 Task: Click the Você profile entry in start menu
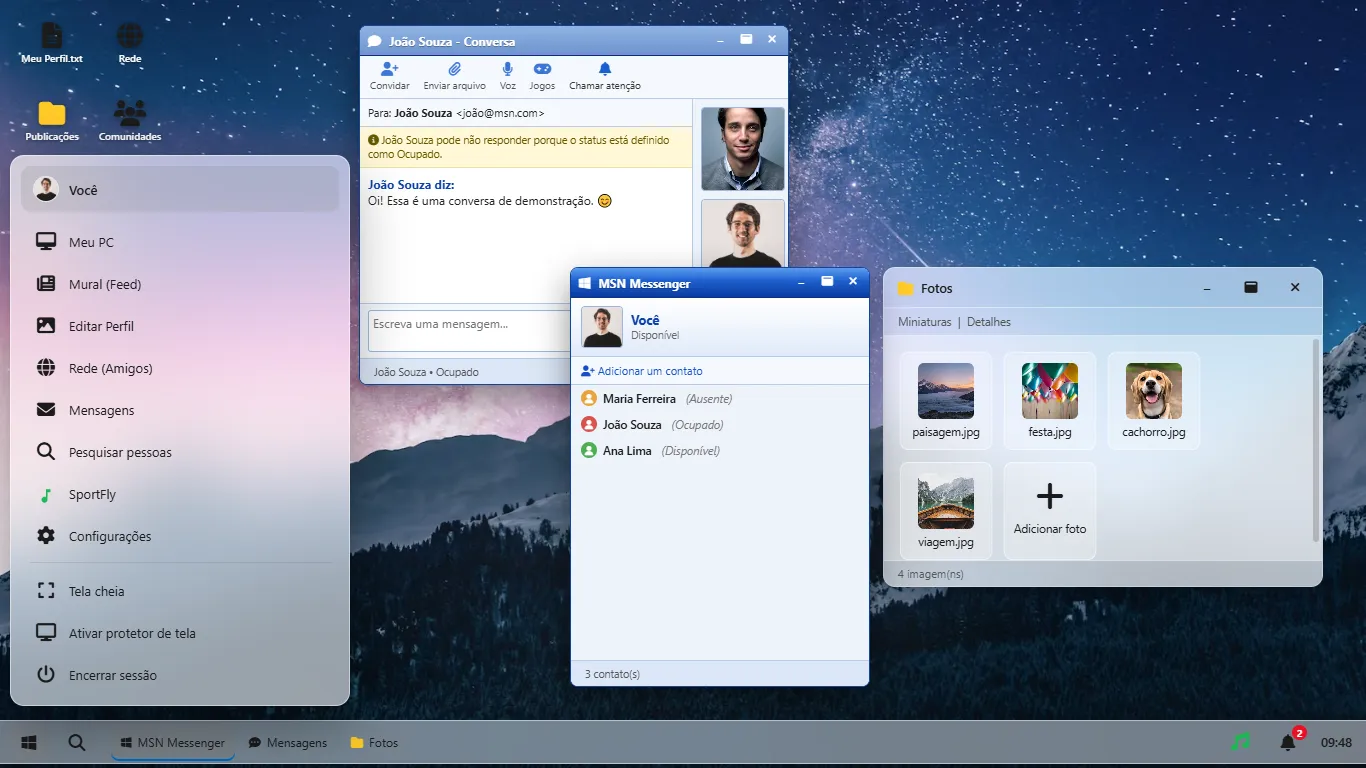[180, 189]
